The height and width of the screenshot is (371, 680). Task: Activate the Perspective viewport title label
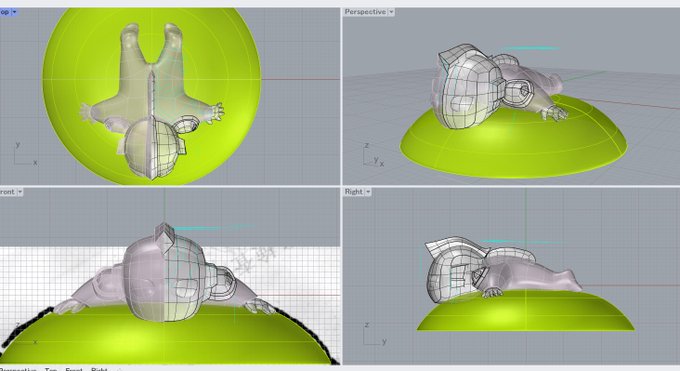[x=365, y=12]
